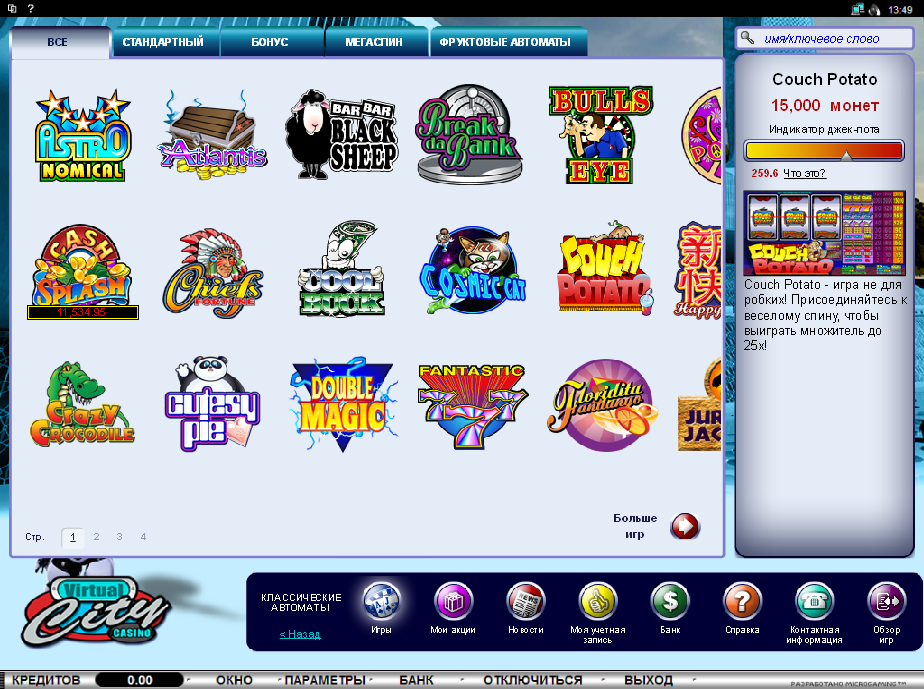Launch Break da Bank slot
Image resolution: width=924 pixels, height=689 pixels.
(470, 134)
